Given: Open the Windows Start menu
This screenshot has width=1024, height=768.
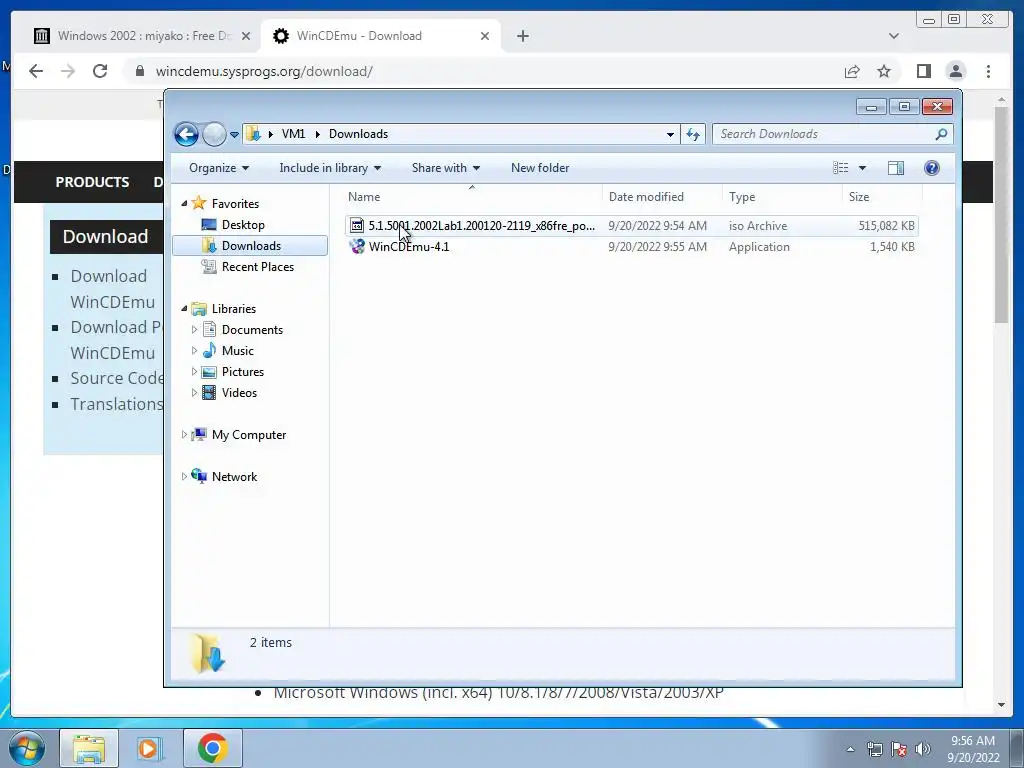Looking at the screenshot, I should 27,748.
